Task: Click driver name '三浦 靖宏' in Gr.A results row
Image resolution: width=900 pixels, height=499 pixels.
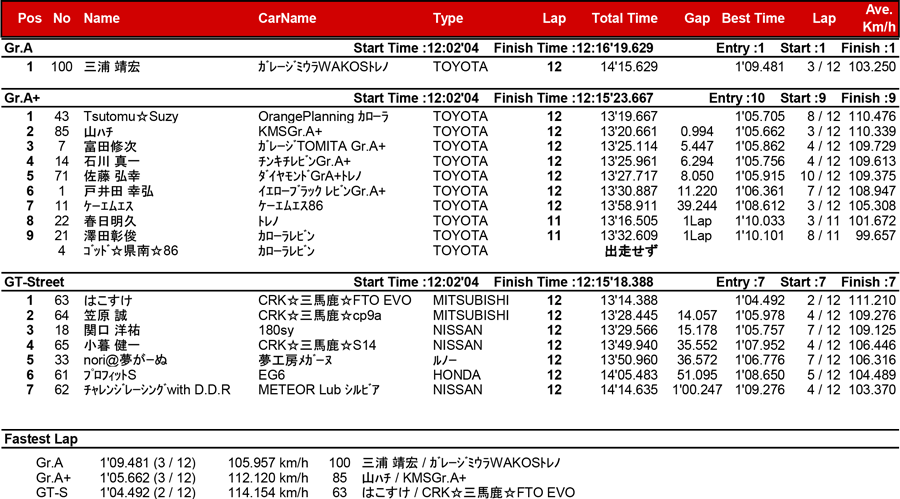Action: (x=111, y=67)
